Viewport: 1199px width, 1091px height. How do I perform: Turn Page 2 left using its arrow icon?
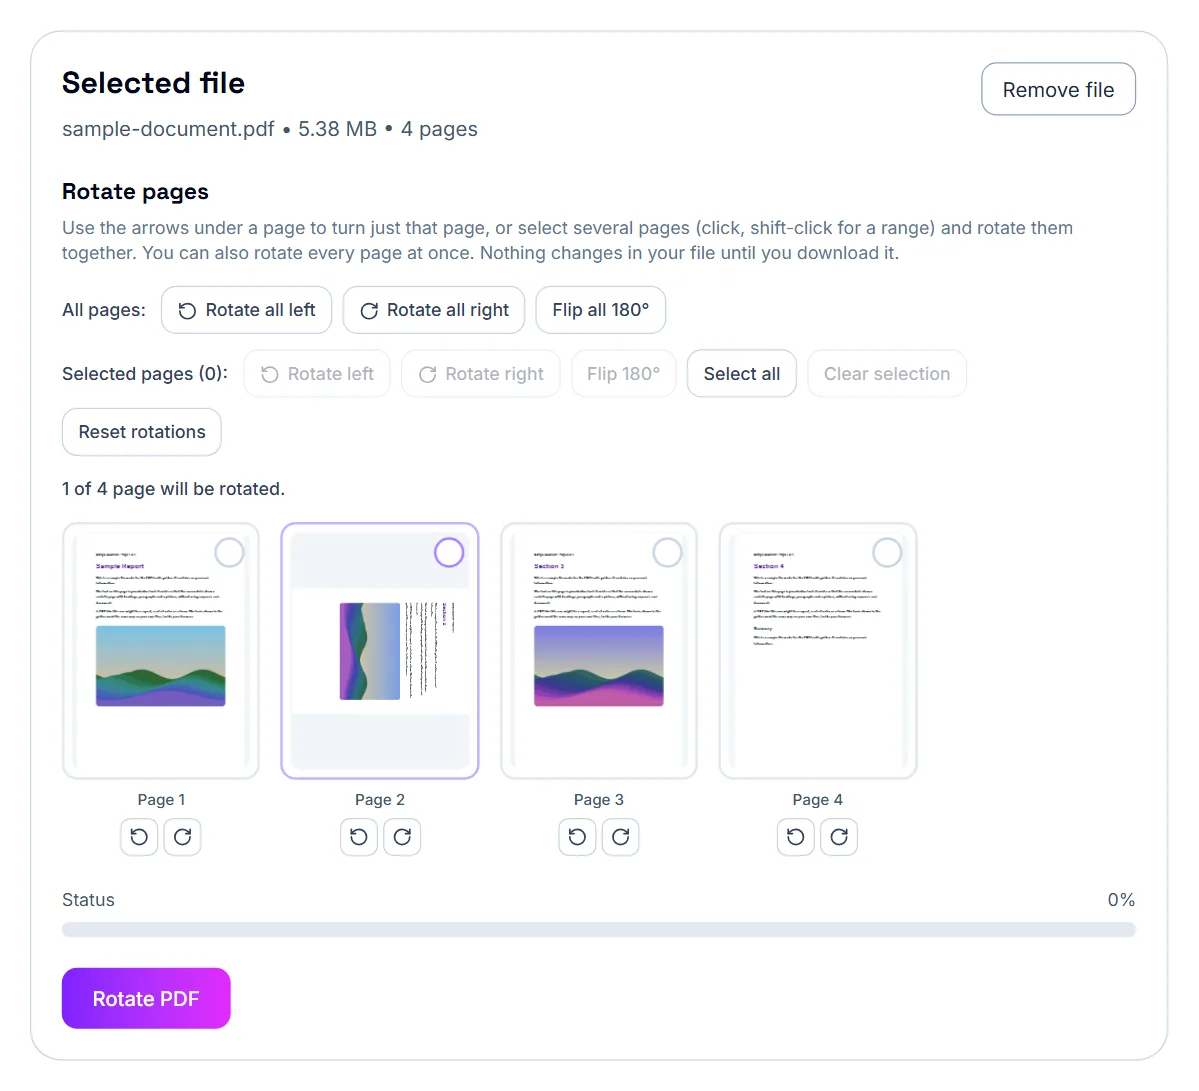pyautogui.click(x=359, y=836)
